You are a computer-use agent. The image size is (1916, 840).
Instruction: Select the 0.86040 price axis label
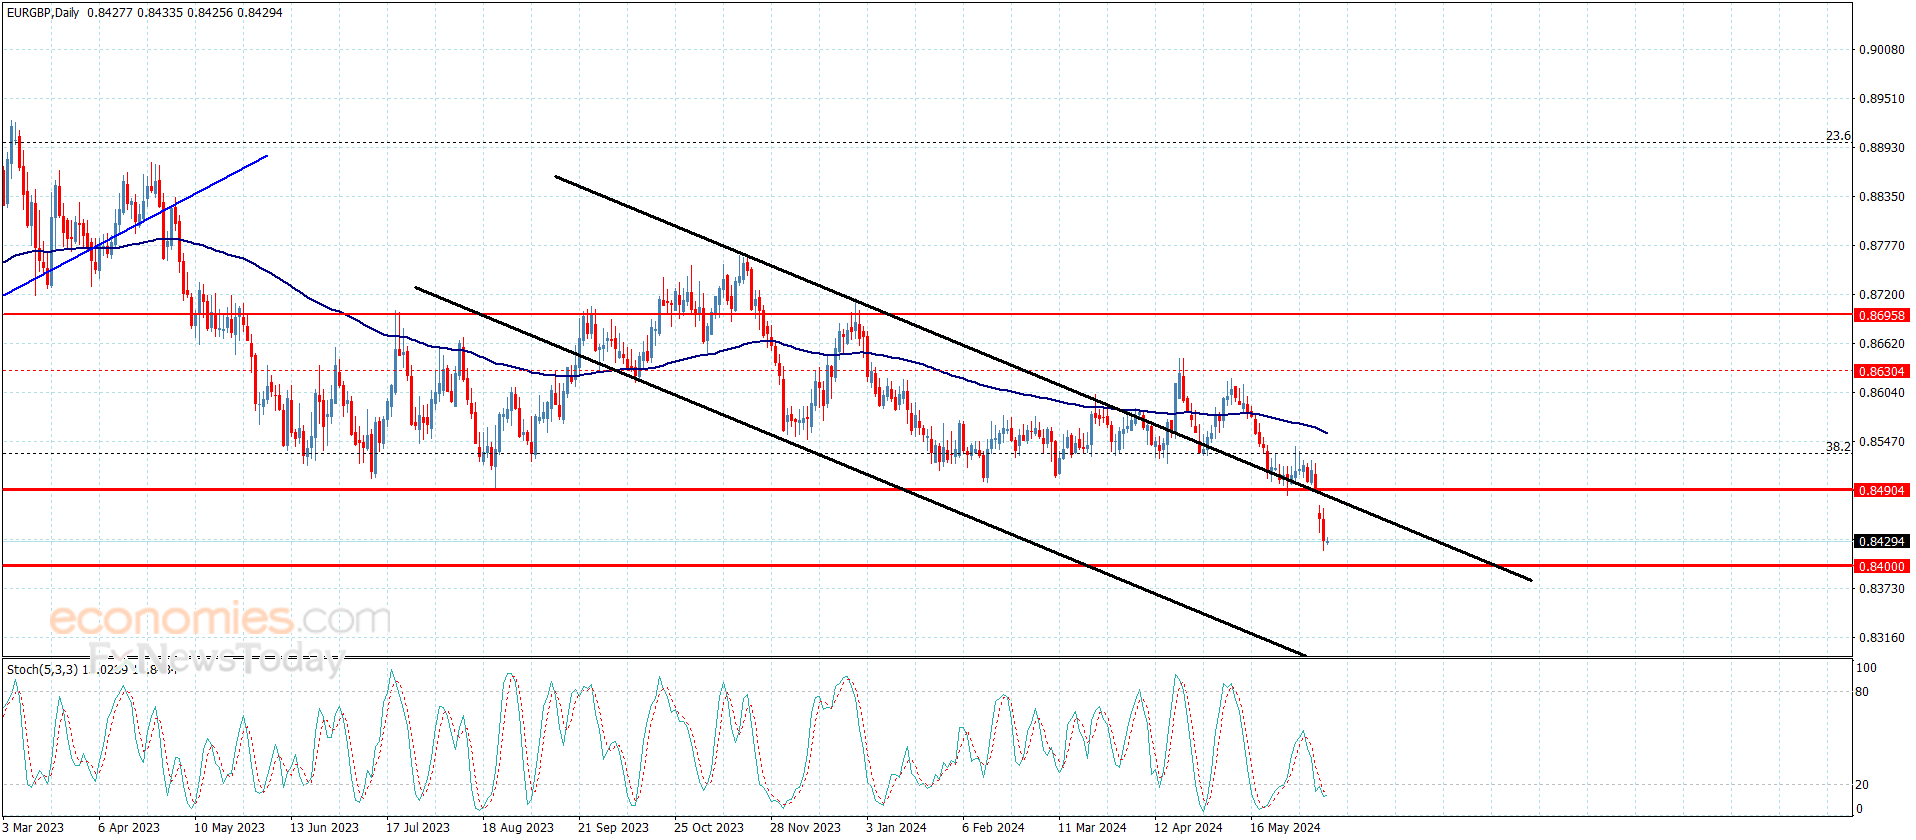[x=1881, y=393]
